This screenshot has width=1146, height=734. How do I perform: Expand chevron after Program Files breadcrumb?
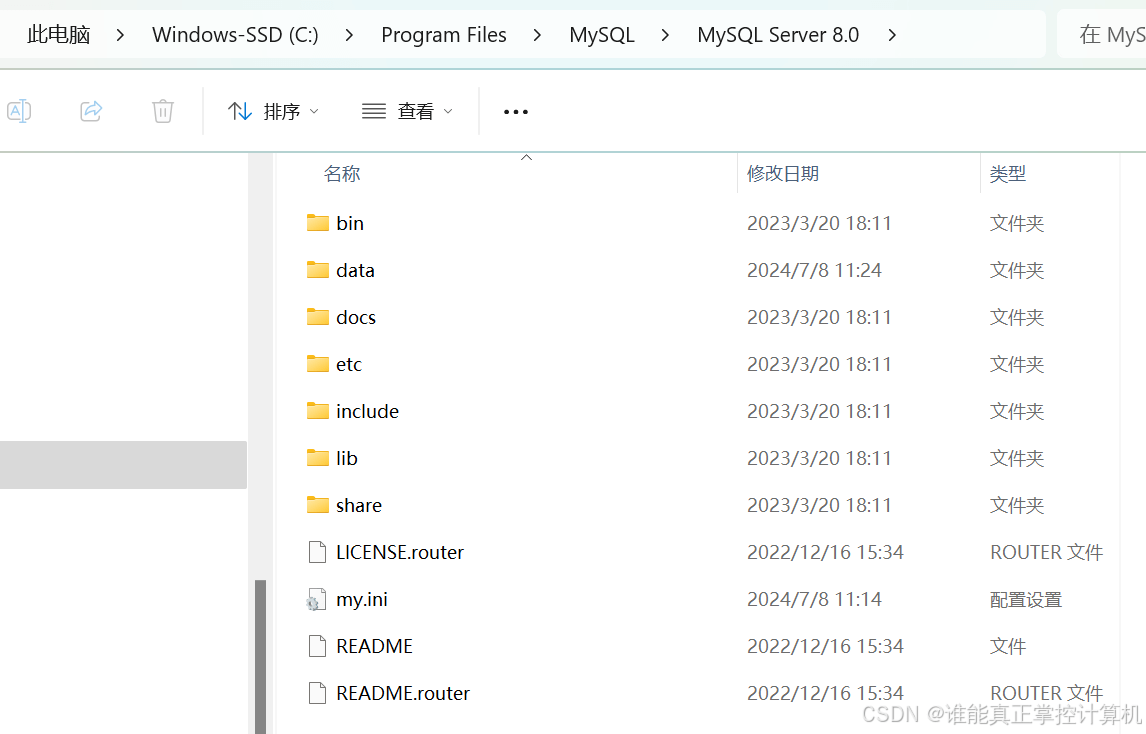point(538,35)
